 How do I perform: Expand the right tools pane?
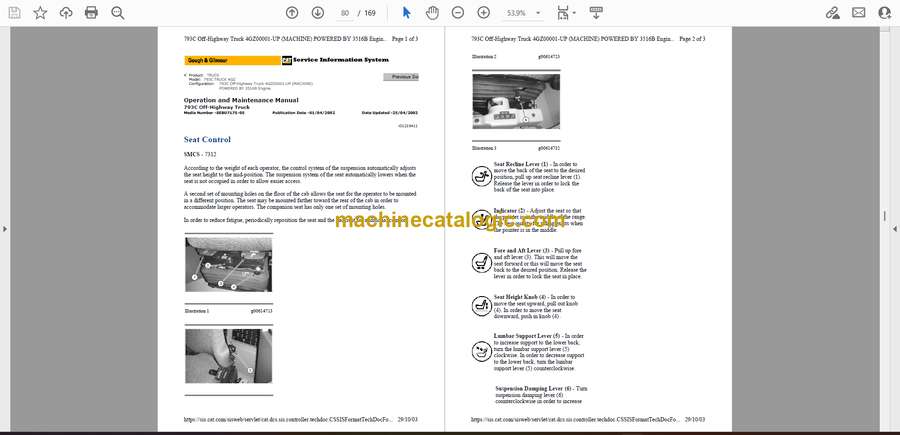point(895,229)
